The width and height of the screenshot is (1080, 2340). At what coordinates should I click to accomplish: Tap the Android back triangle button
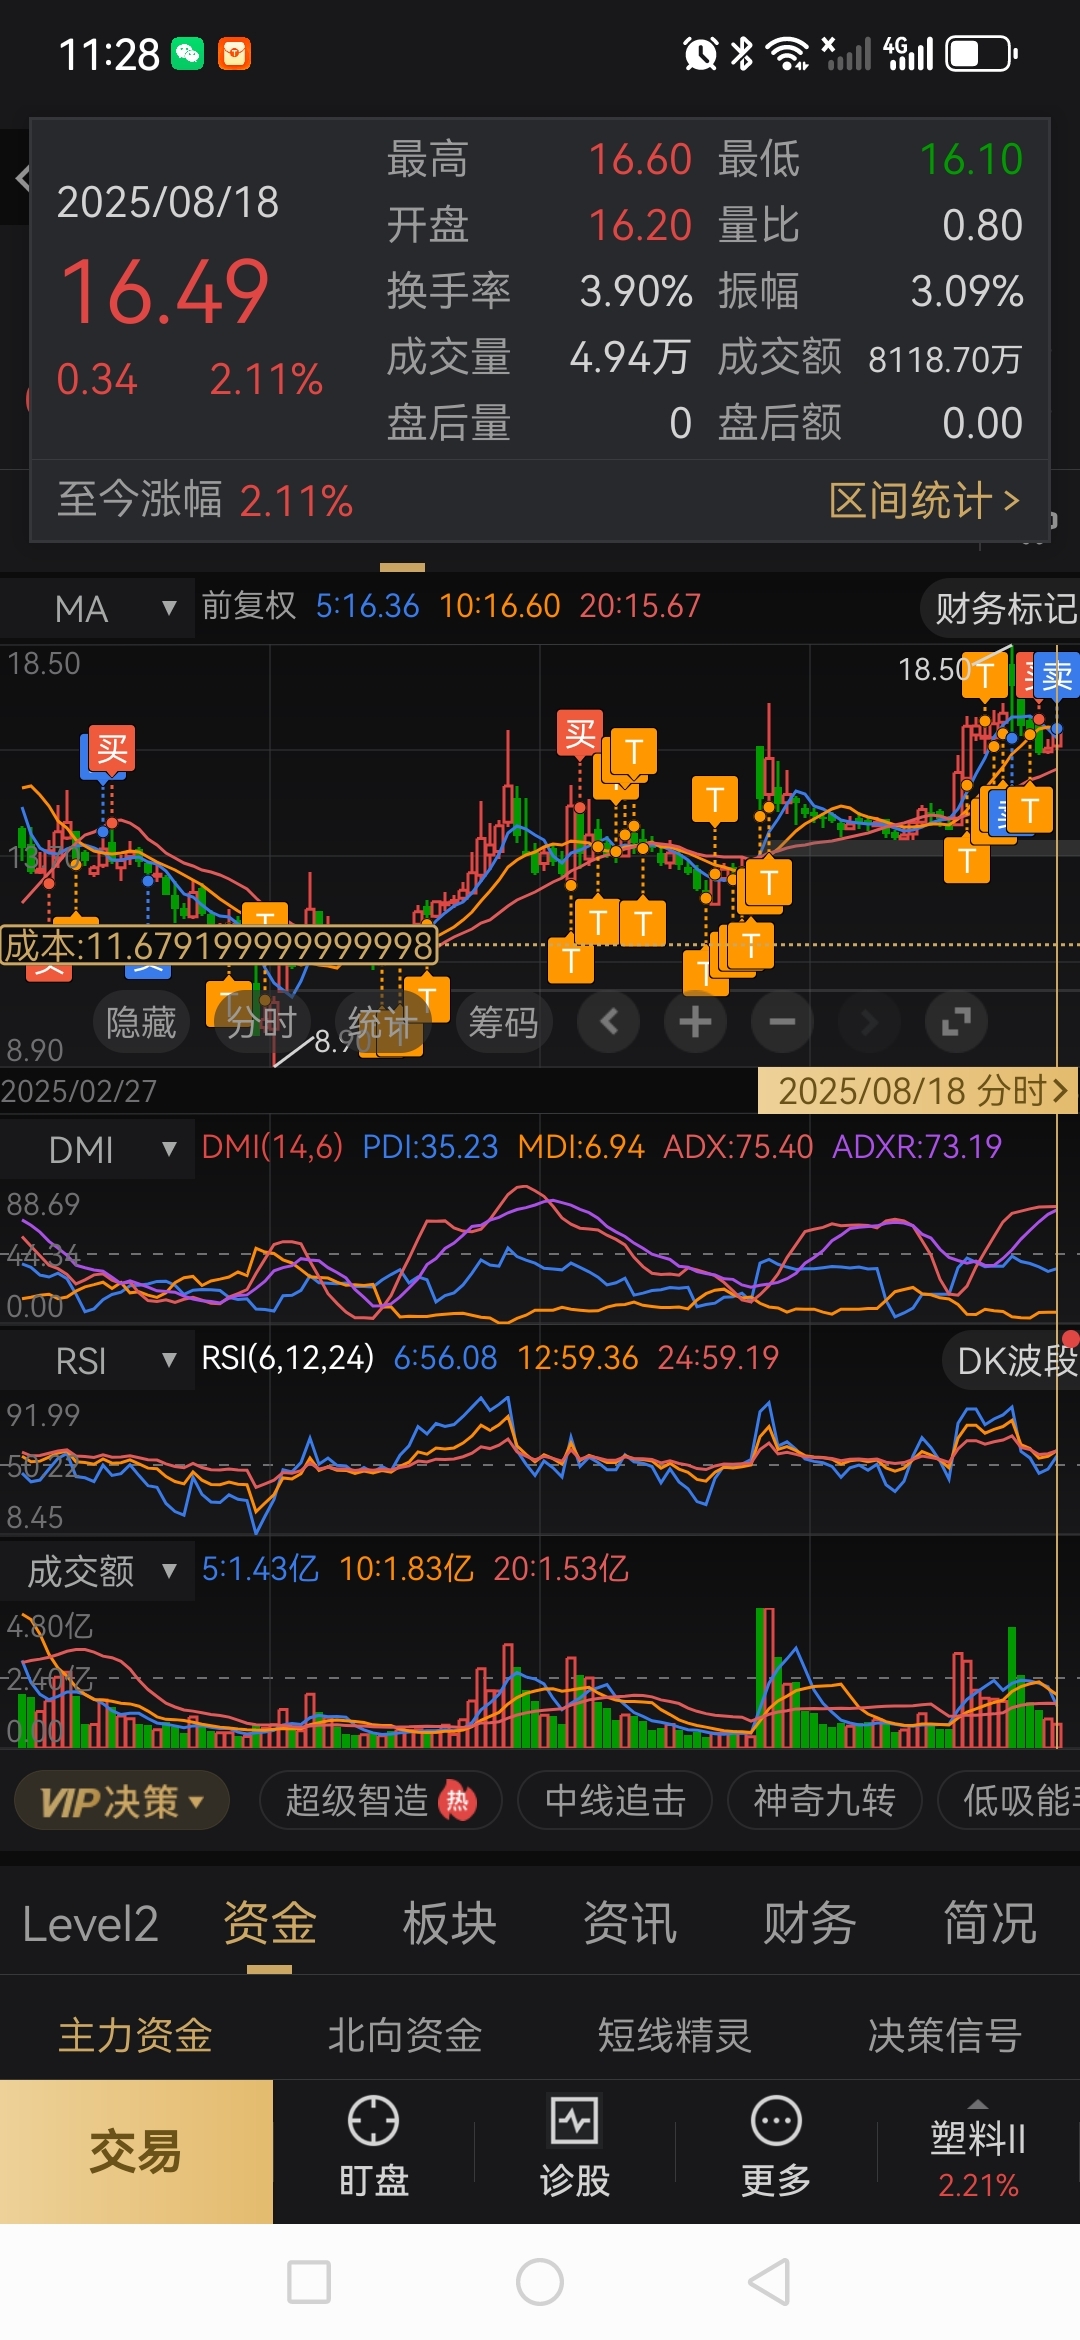coord(770,2282)
